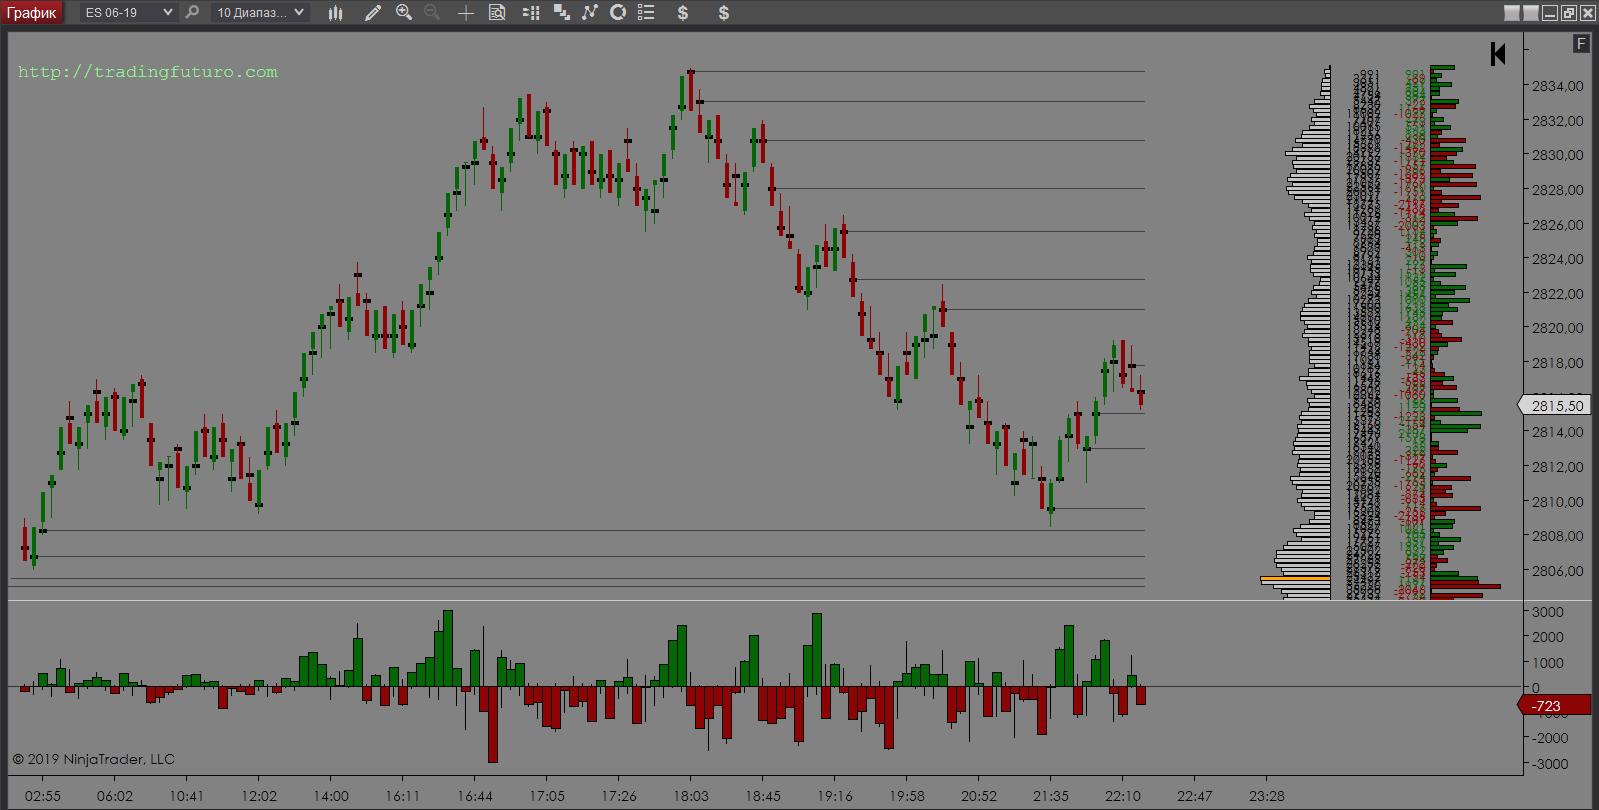Open the chart style bars icon

(x=335, y=13)
